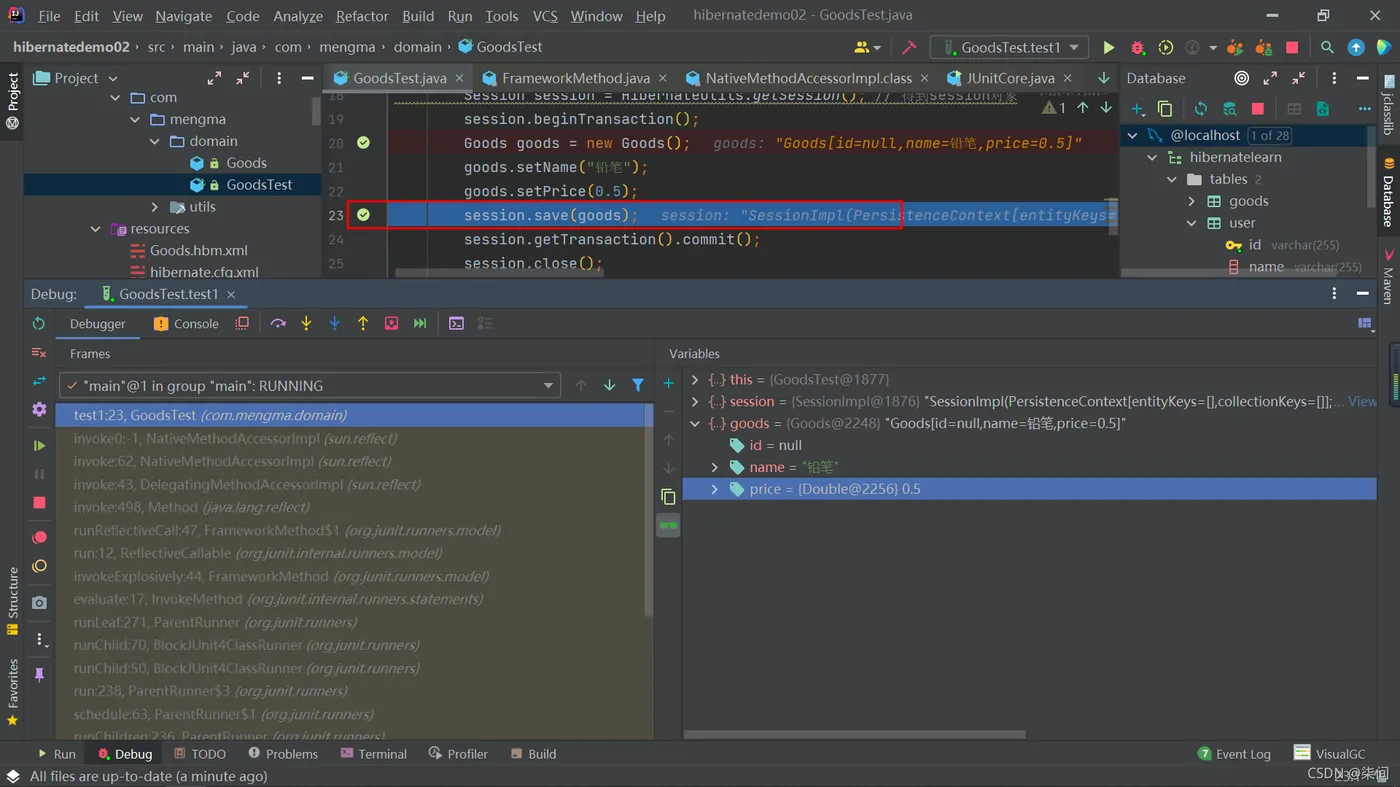The width and height of the screenshot is (1400, 787).
Task: Get thread dump camera icon
Action: tap(39, 603)
